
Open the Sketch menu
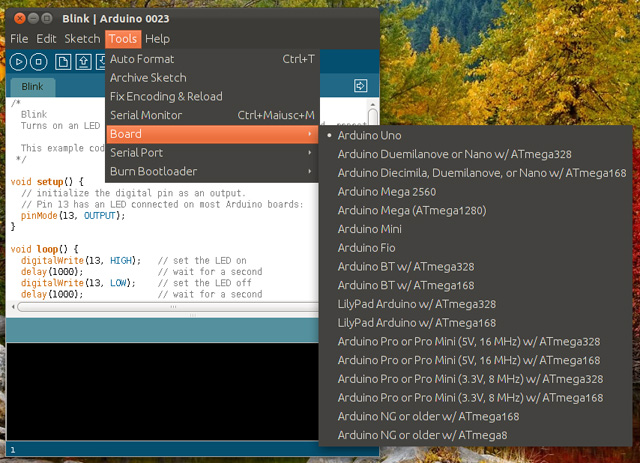click(82, 39)
